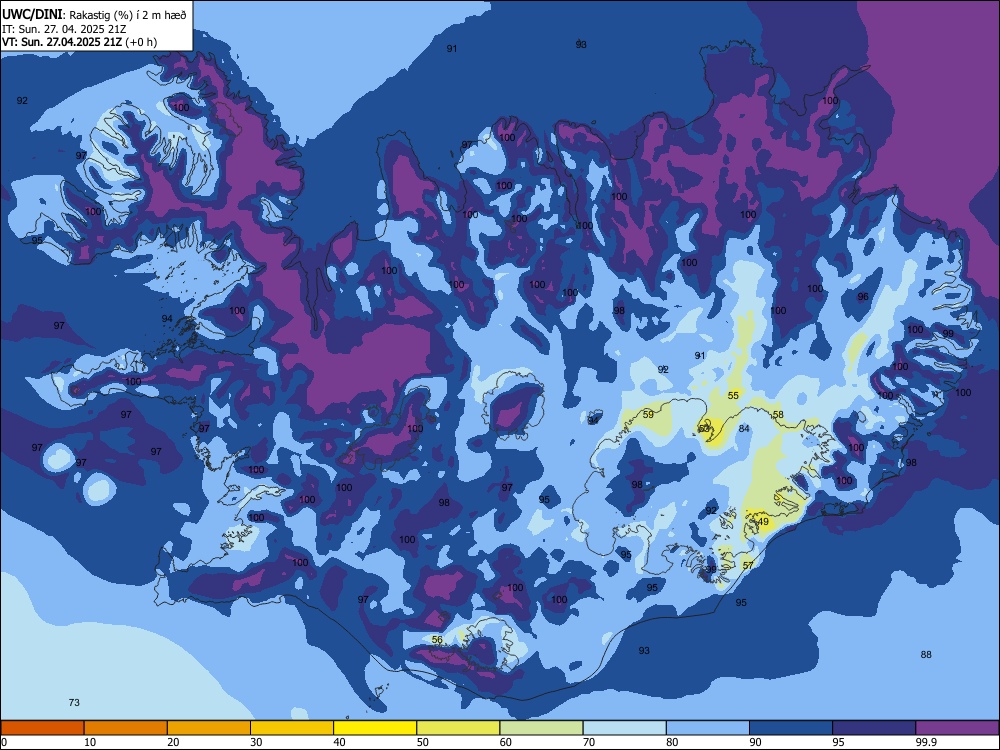Image resolution: width=1000 pixels, height=750 pixels.
Task: Click the 'UWC/DINI: Rakastig (%) í 2 m hæð' title
Action: (94, 15)
